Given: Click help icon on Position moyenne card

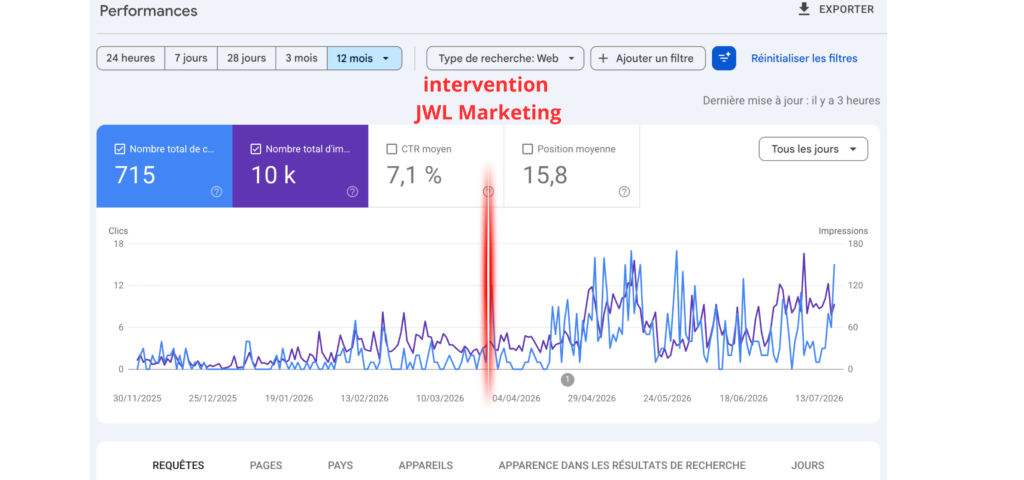Looking at the screenshot, I should pyautogui.click(x=624, y=191).
